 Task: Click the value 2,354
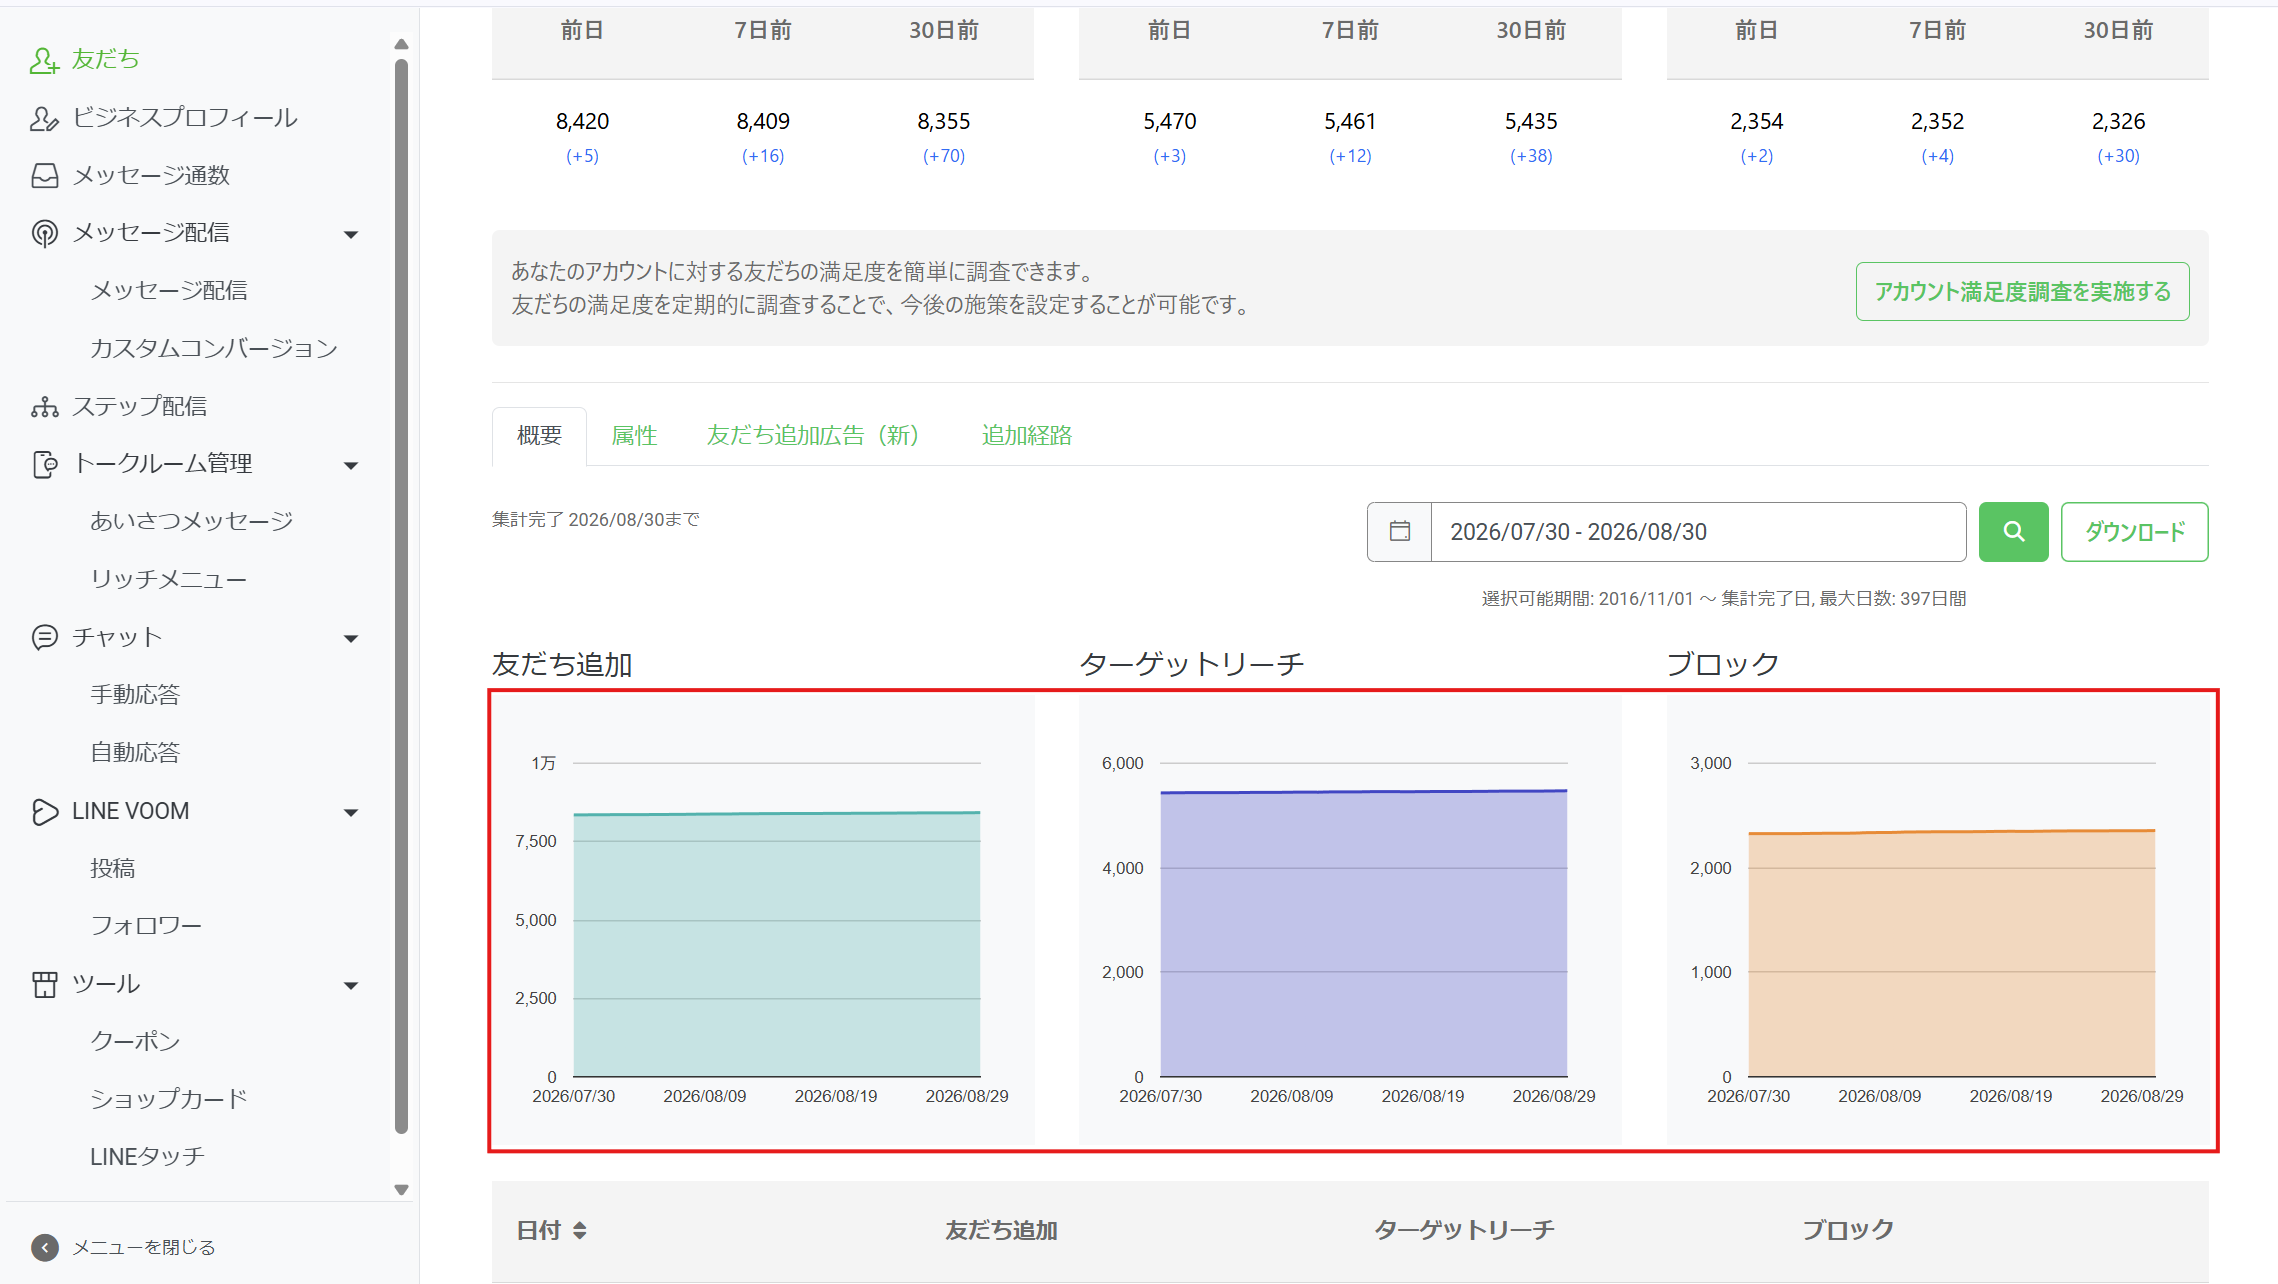click(x=1756, y=122)
